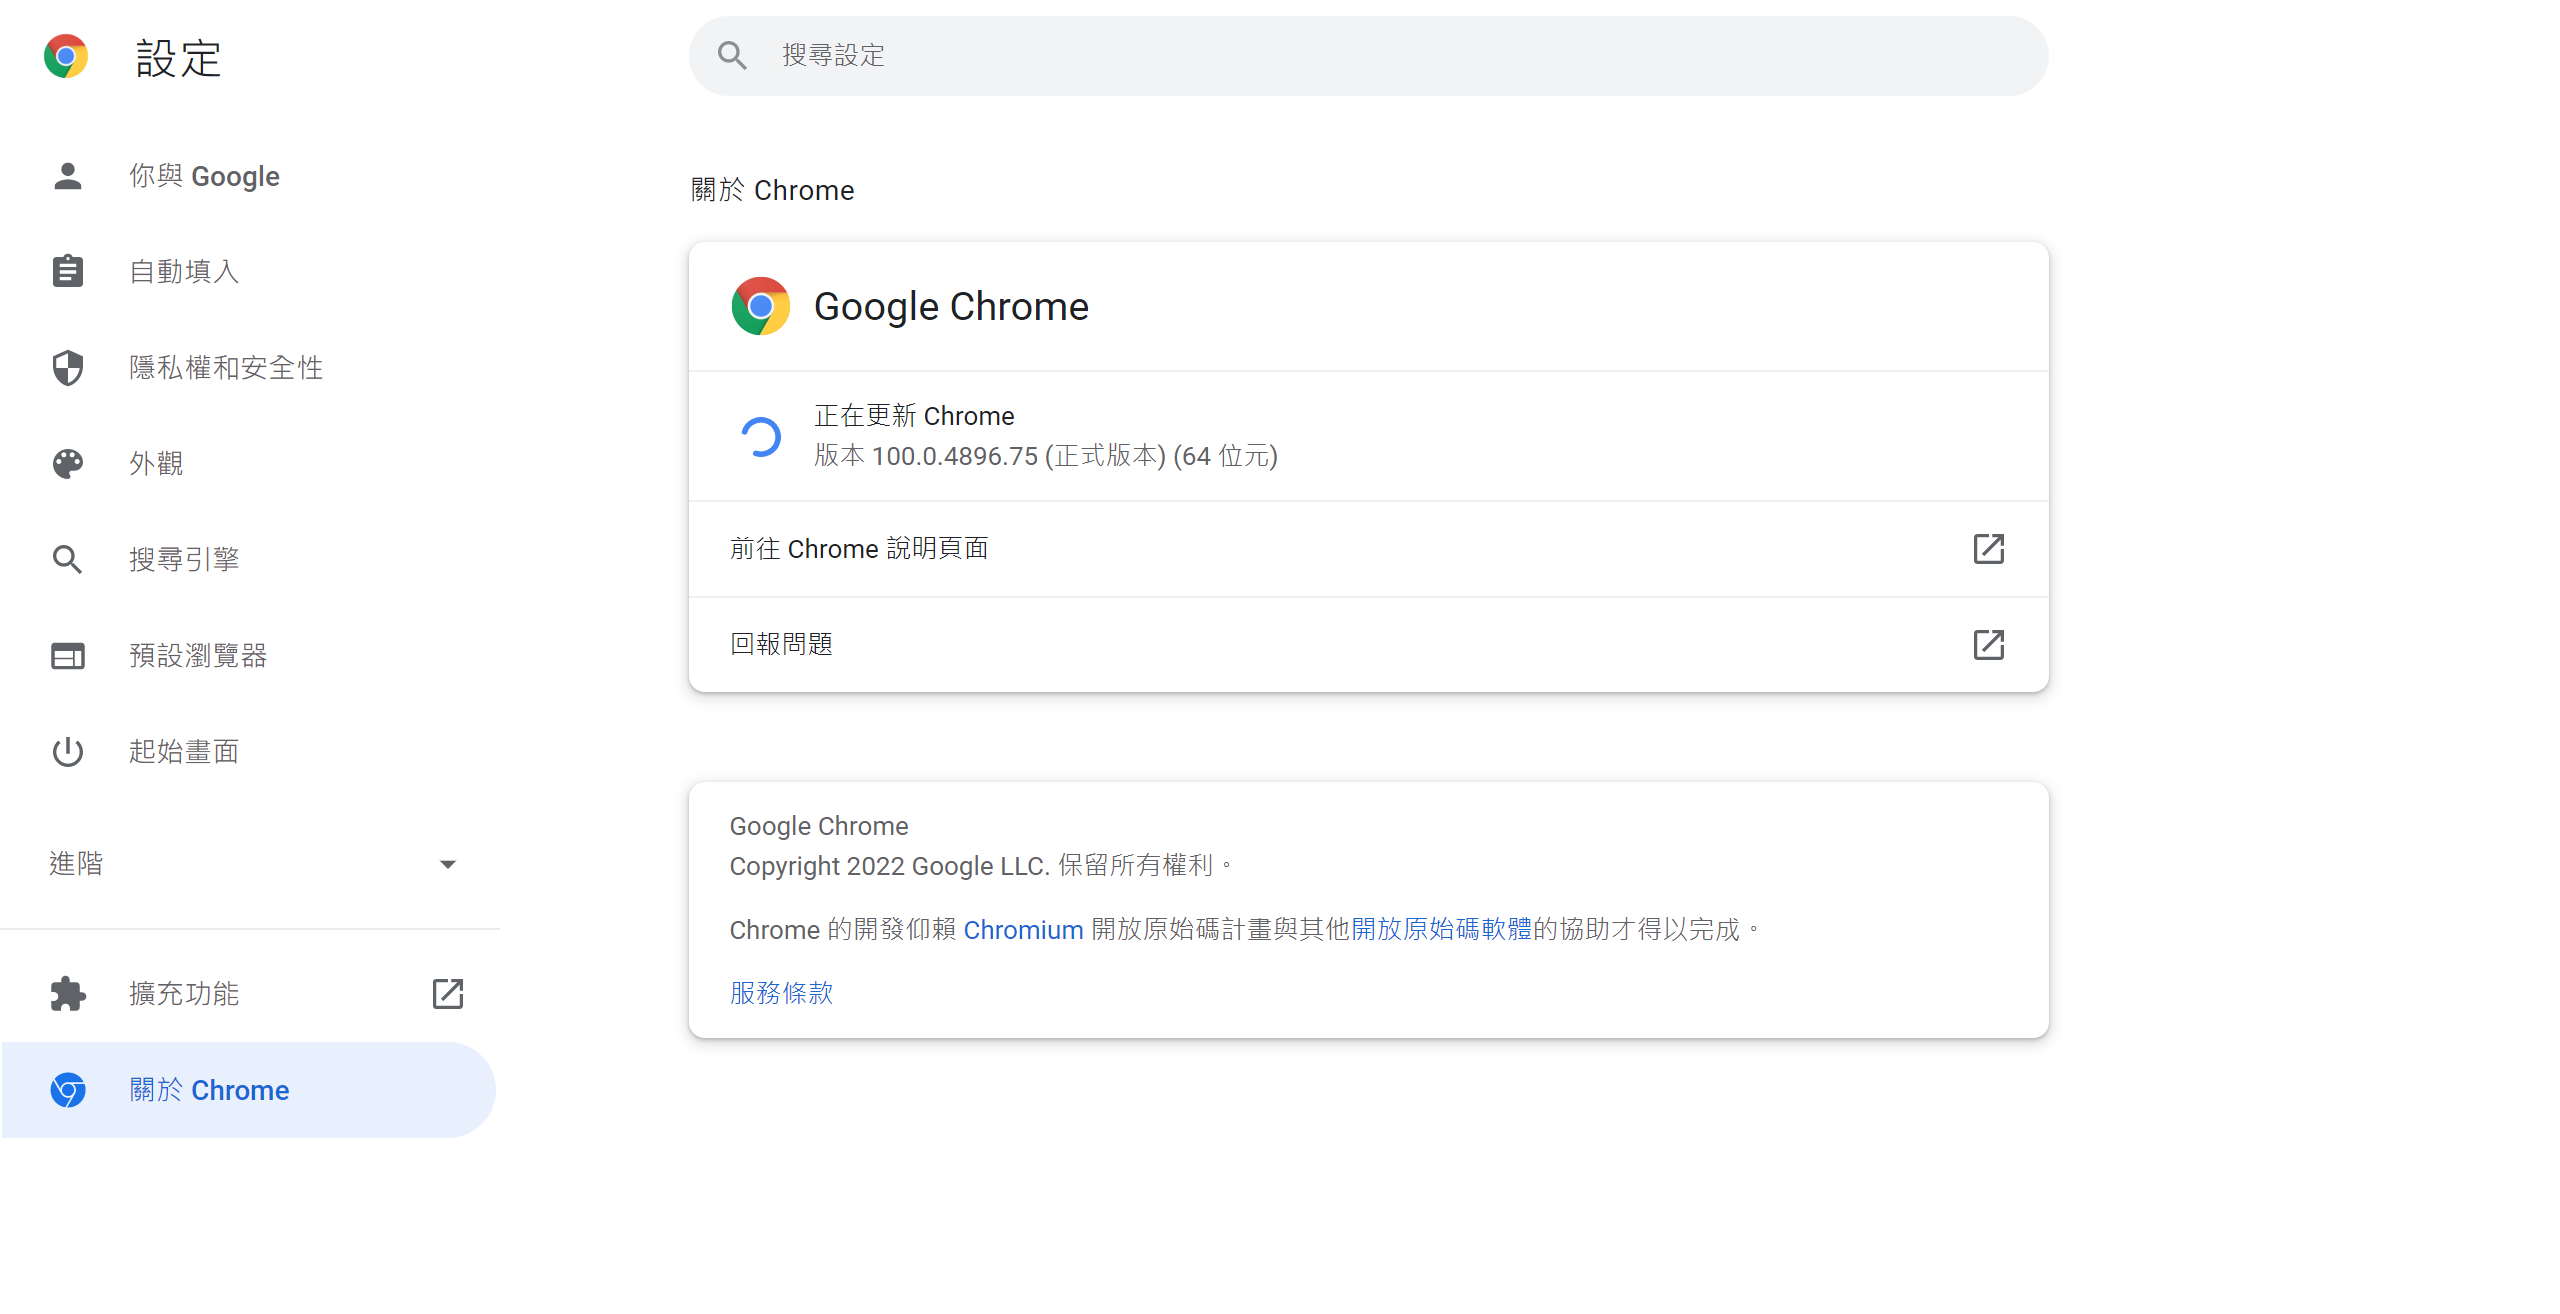Click the browser window icon for 預設瀏覽器
2560x1314 pixels.
point(67,655)
